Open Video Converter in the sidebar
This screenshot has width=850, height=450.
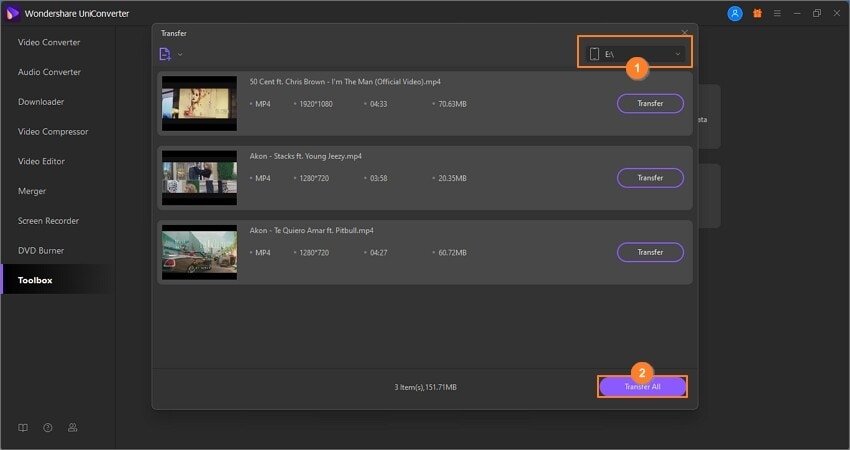click(49, 42)
